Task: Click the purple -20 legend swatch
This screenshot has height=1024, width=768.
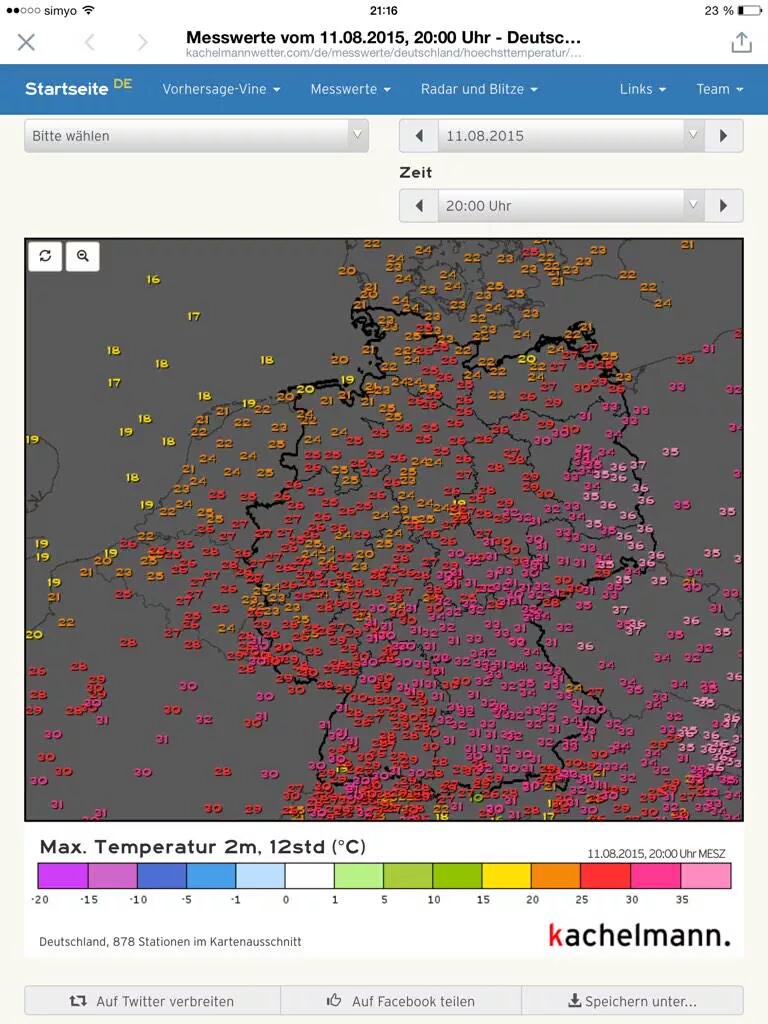Action: 63,876
